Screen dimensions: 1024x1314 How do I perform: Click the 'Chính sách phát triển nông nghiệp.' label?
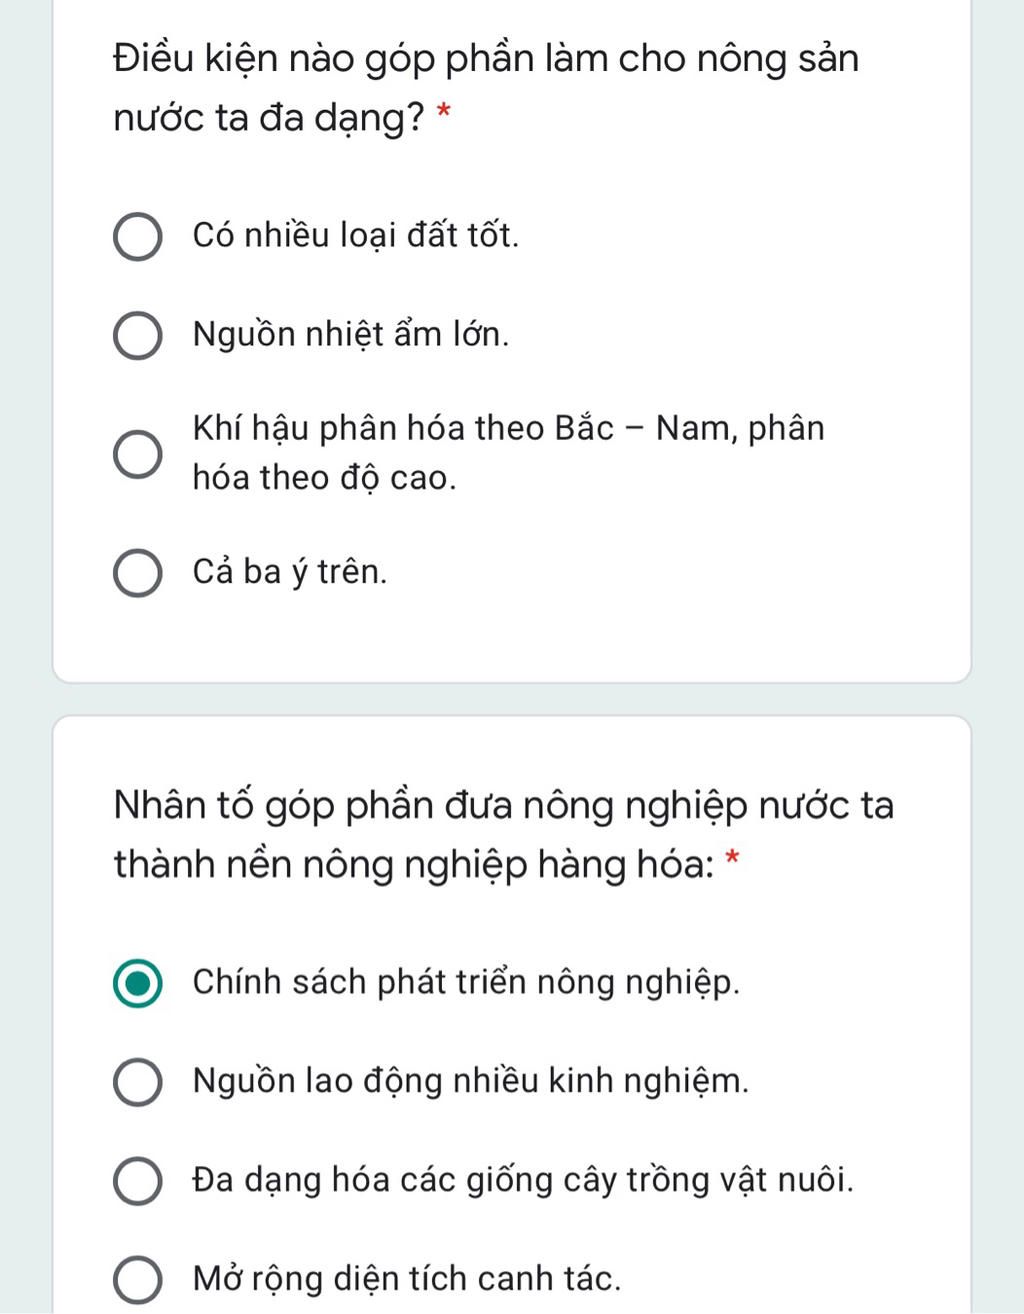[466, 983]
